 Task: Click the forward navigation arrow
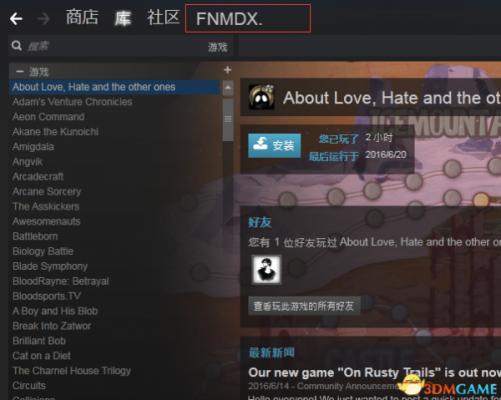click(x=43, y=19)
